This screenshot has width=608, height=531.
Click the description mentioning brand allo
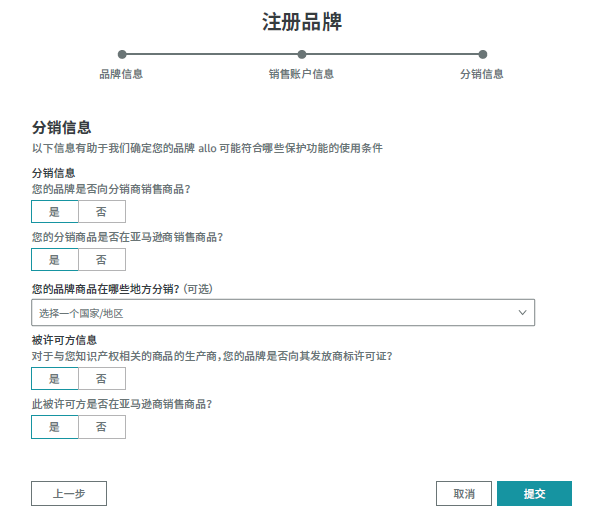point(207,148)
